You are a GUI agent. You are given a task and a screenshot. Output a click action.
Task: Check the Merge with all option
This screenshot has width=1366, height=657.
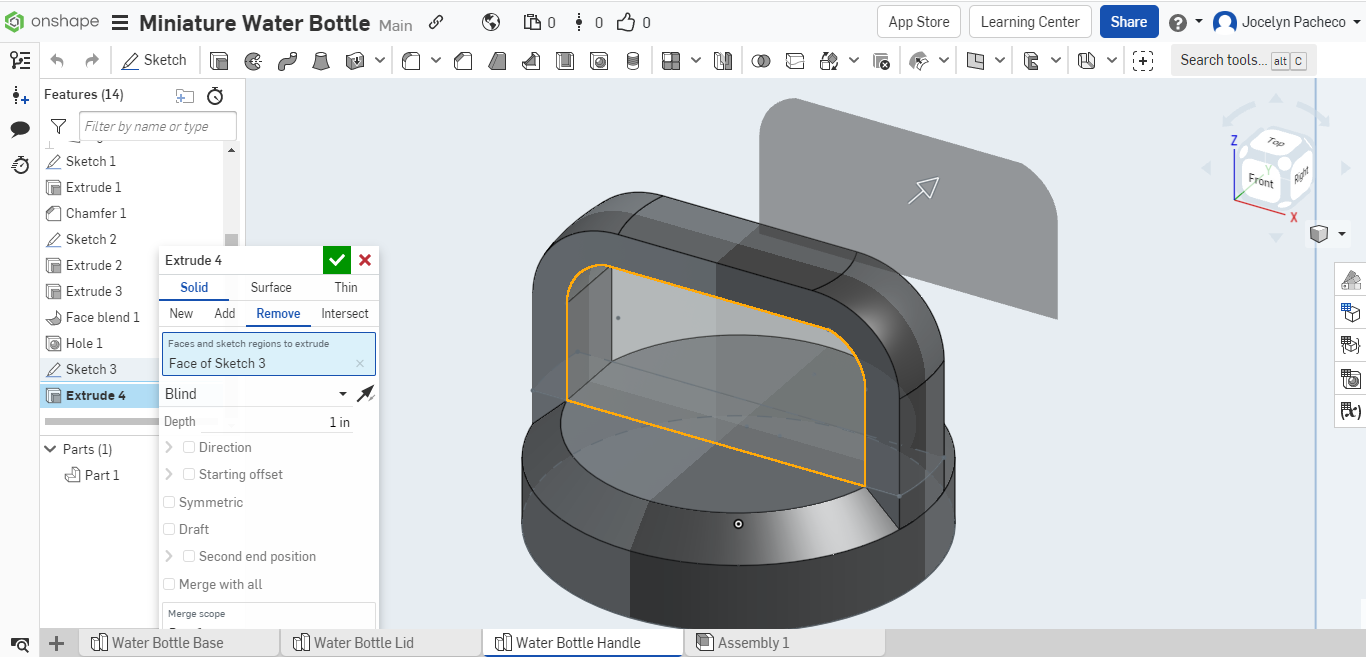169,584
